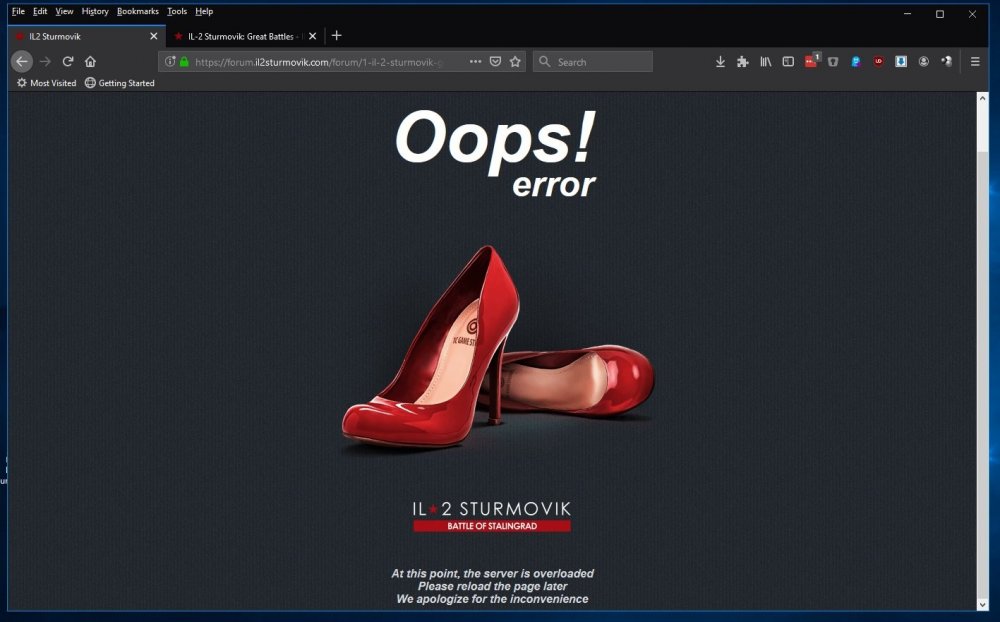Open the Library icon in the toolbar

point(766,61)
